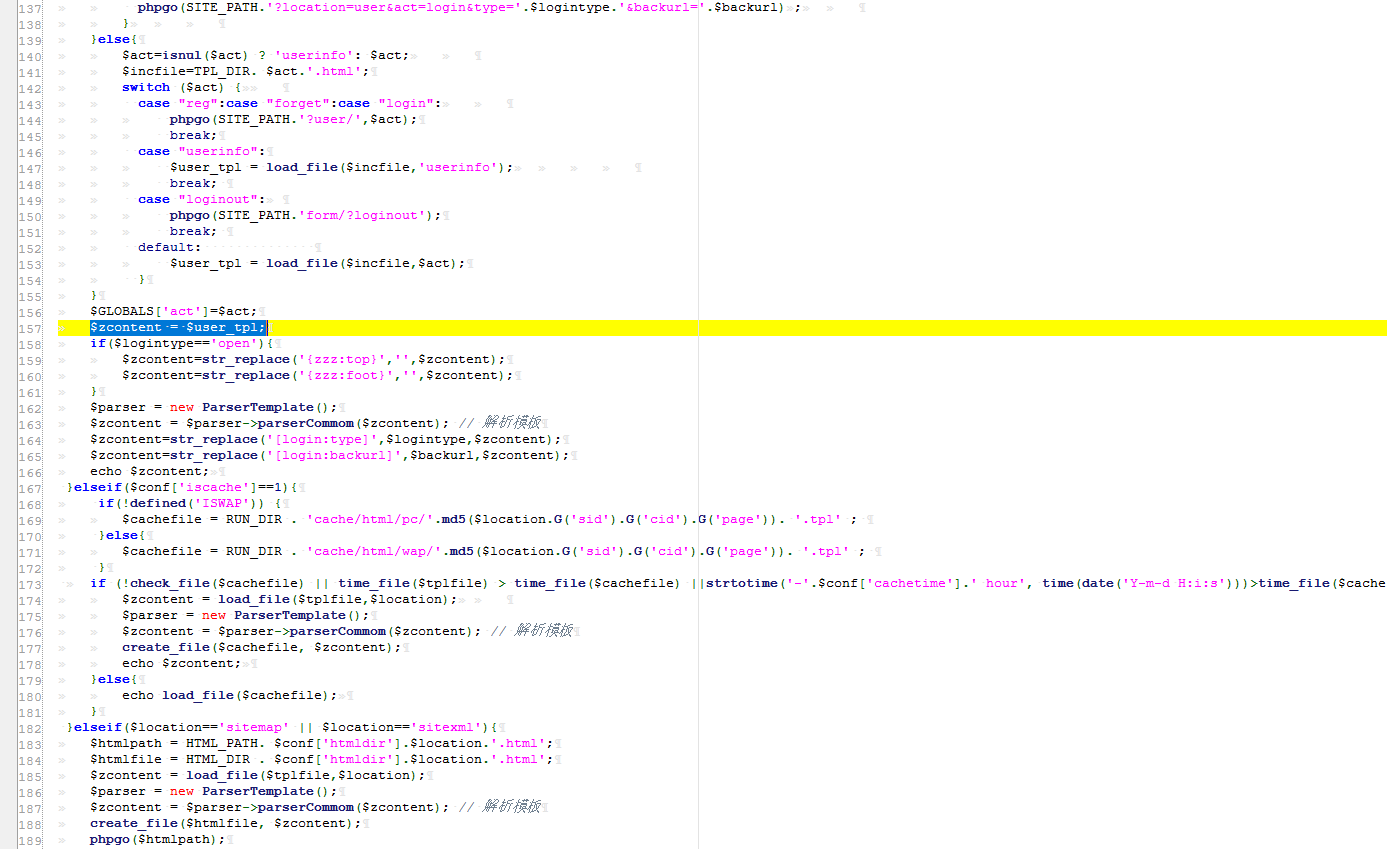Image resolution: width=1387 pixels, height=849 pixels.
Task: Click "default:" inside the switch statement
Action: (x=167, y=247)
